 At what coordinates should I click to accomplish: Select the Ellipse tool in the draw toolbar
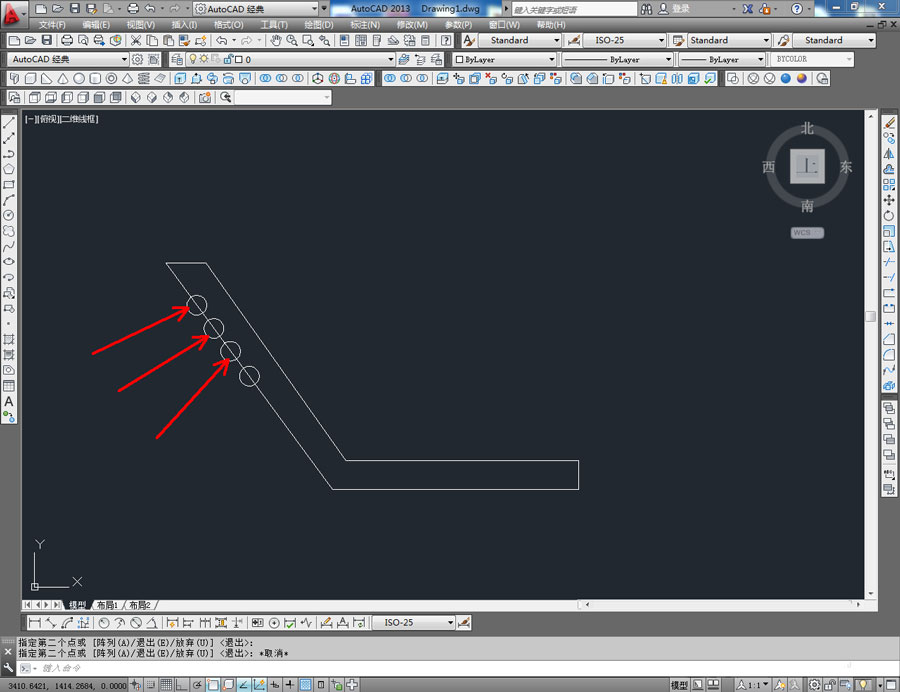[x=9, y=262]
